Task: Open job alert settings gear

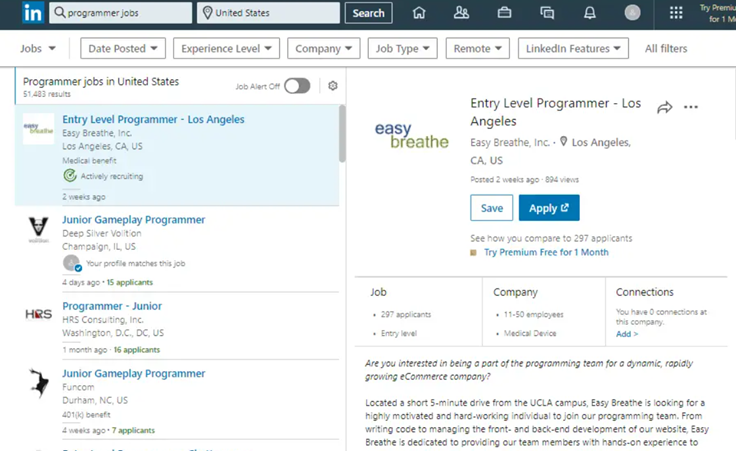Action: [333, 86]
